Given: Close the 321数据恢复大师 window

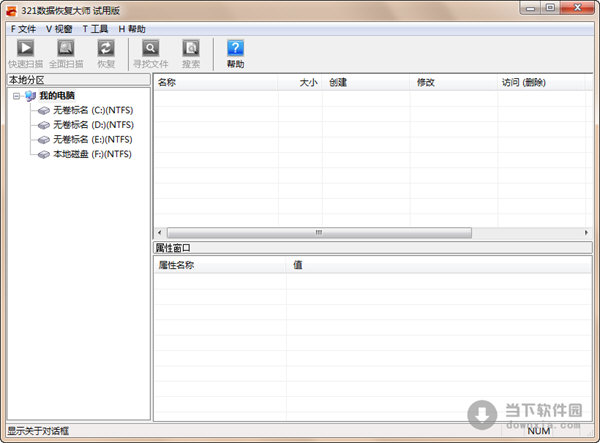Looking at the screenshot, I should point(577,8).
